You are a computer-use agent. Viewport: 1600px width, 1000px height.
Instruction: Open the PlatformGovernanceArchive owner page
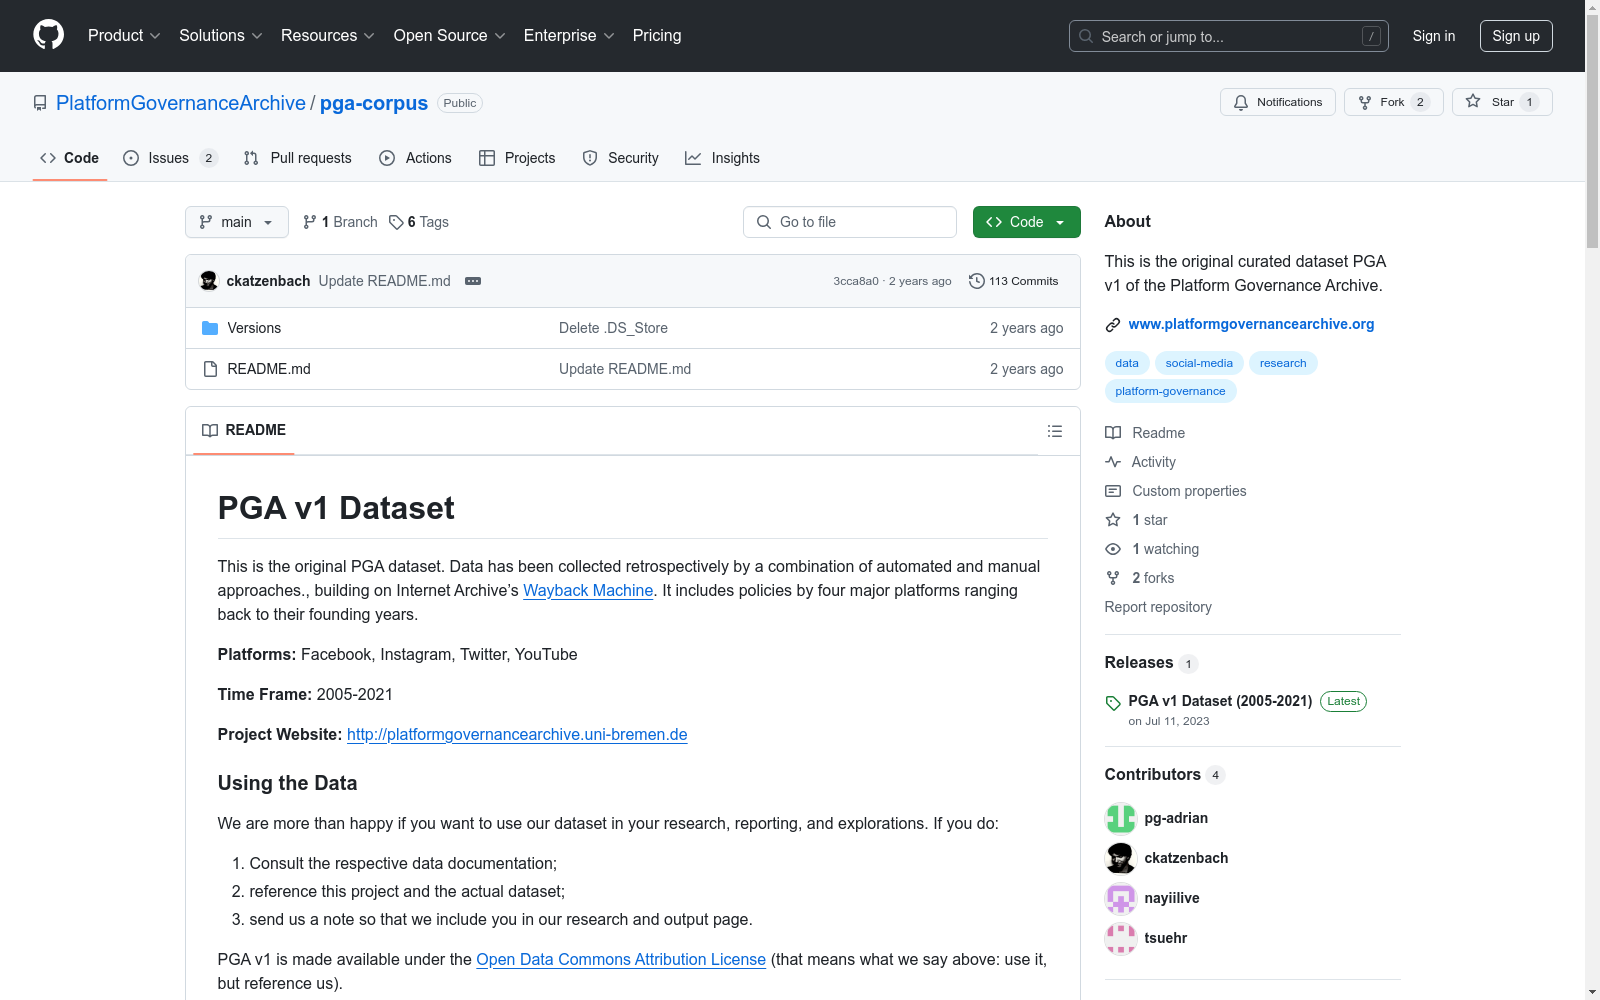pos(181,103)
